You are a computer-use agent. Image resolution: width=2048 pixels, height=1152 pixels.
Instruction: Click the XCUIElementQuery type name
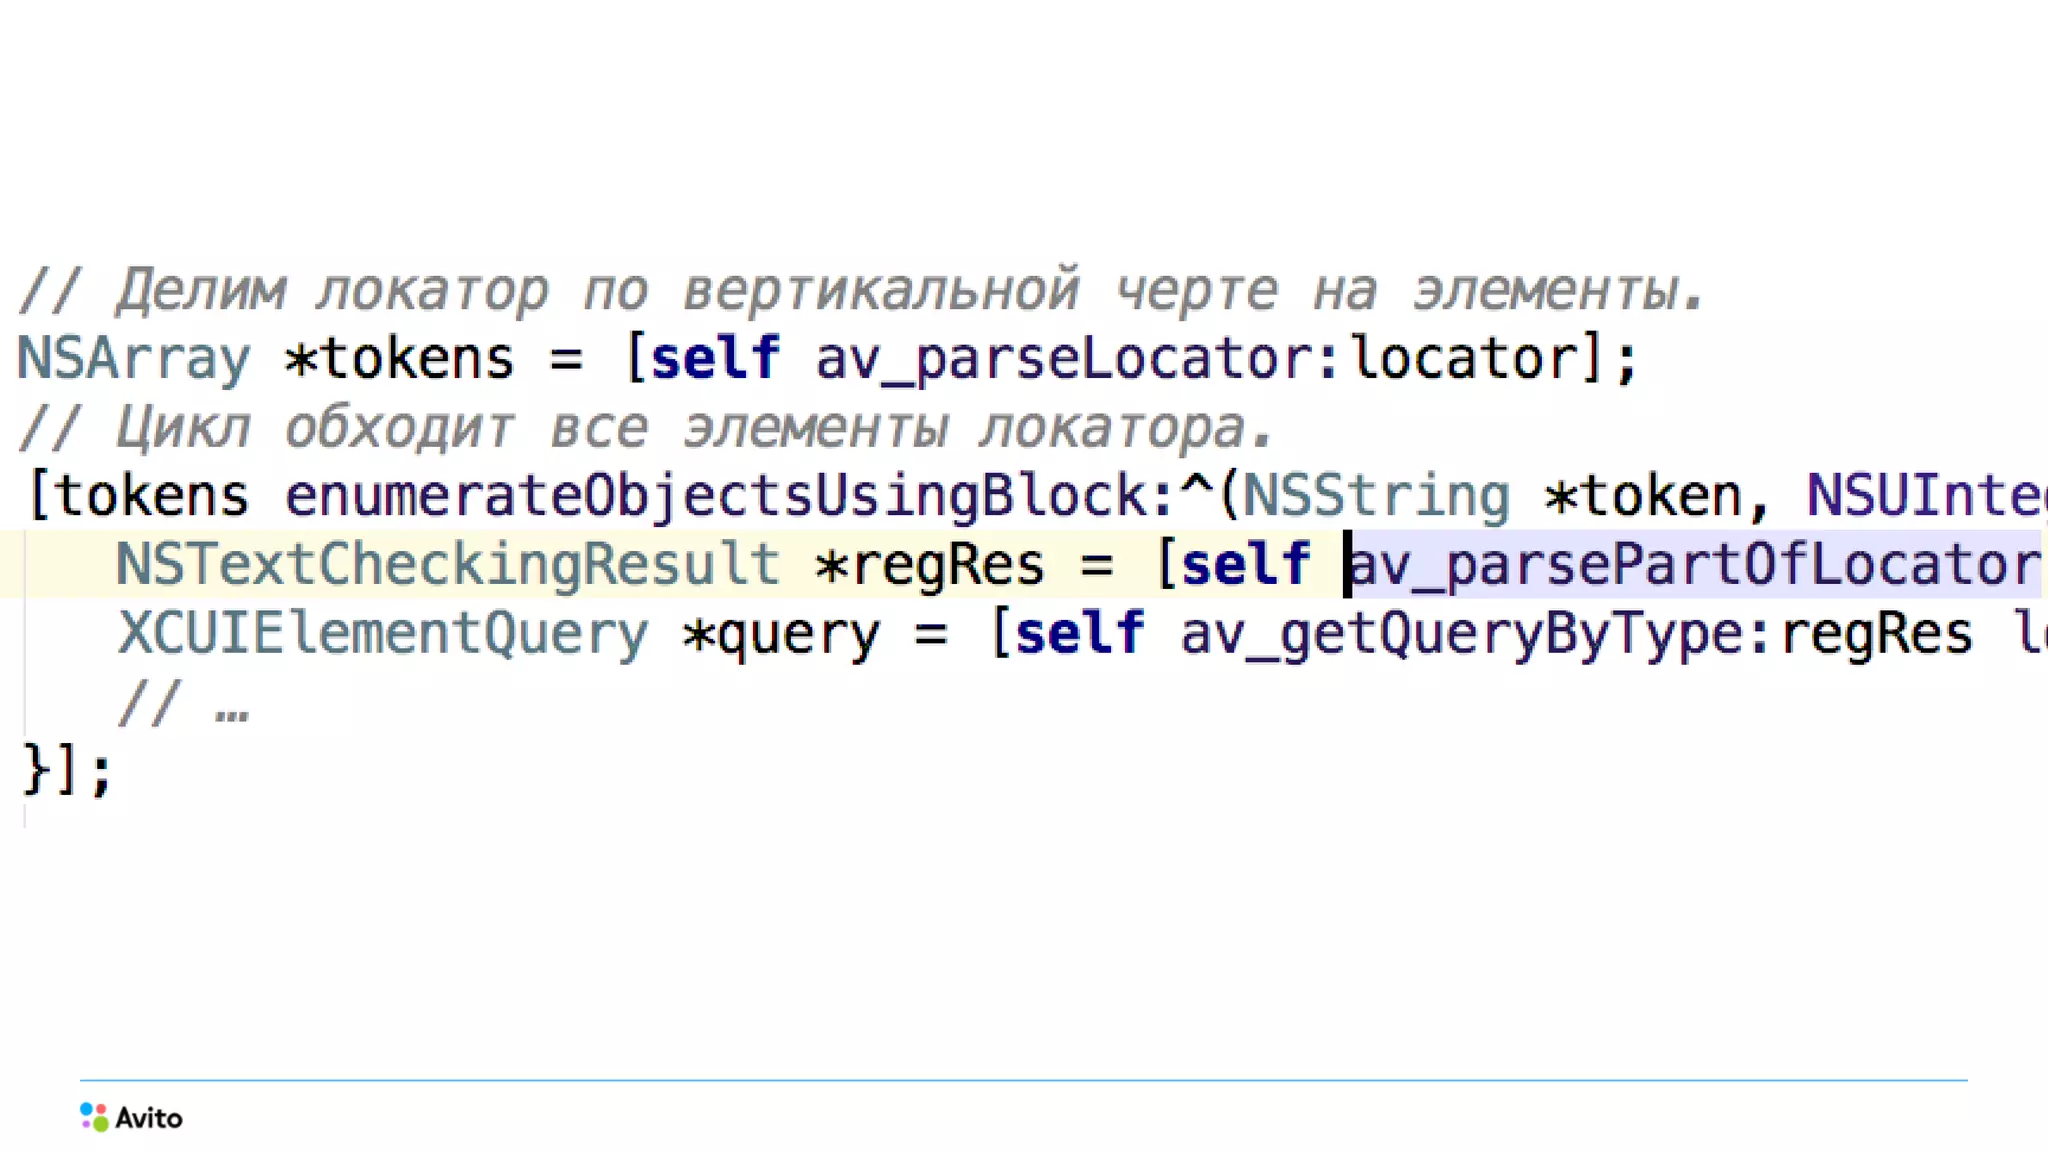pyautogui.click(x=383, y=634)
